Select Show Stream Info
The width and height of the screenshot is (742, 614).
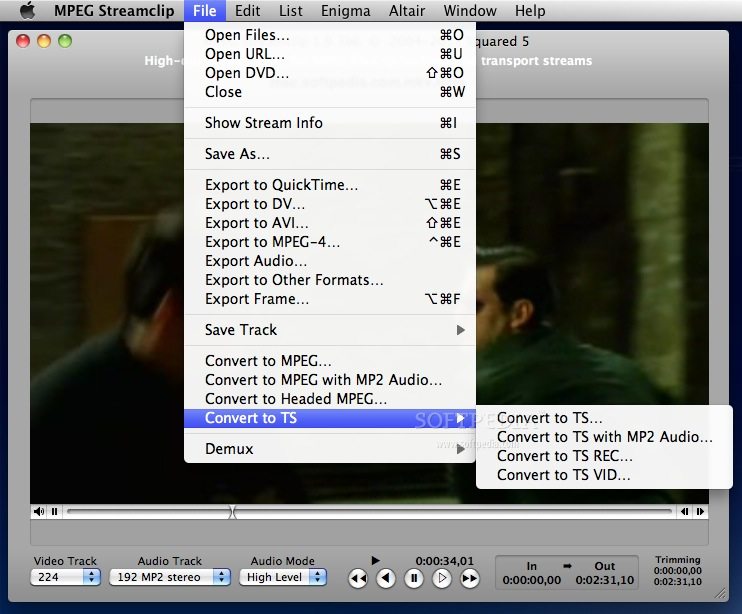pos(330,123)
